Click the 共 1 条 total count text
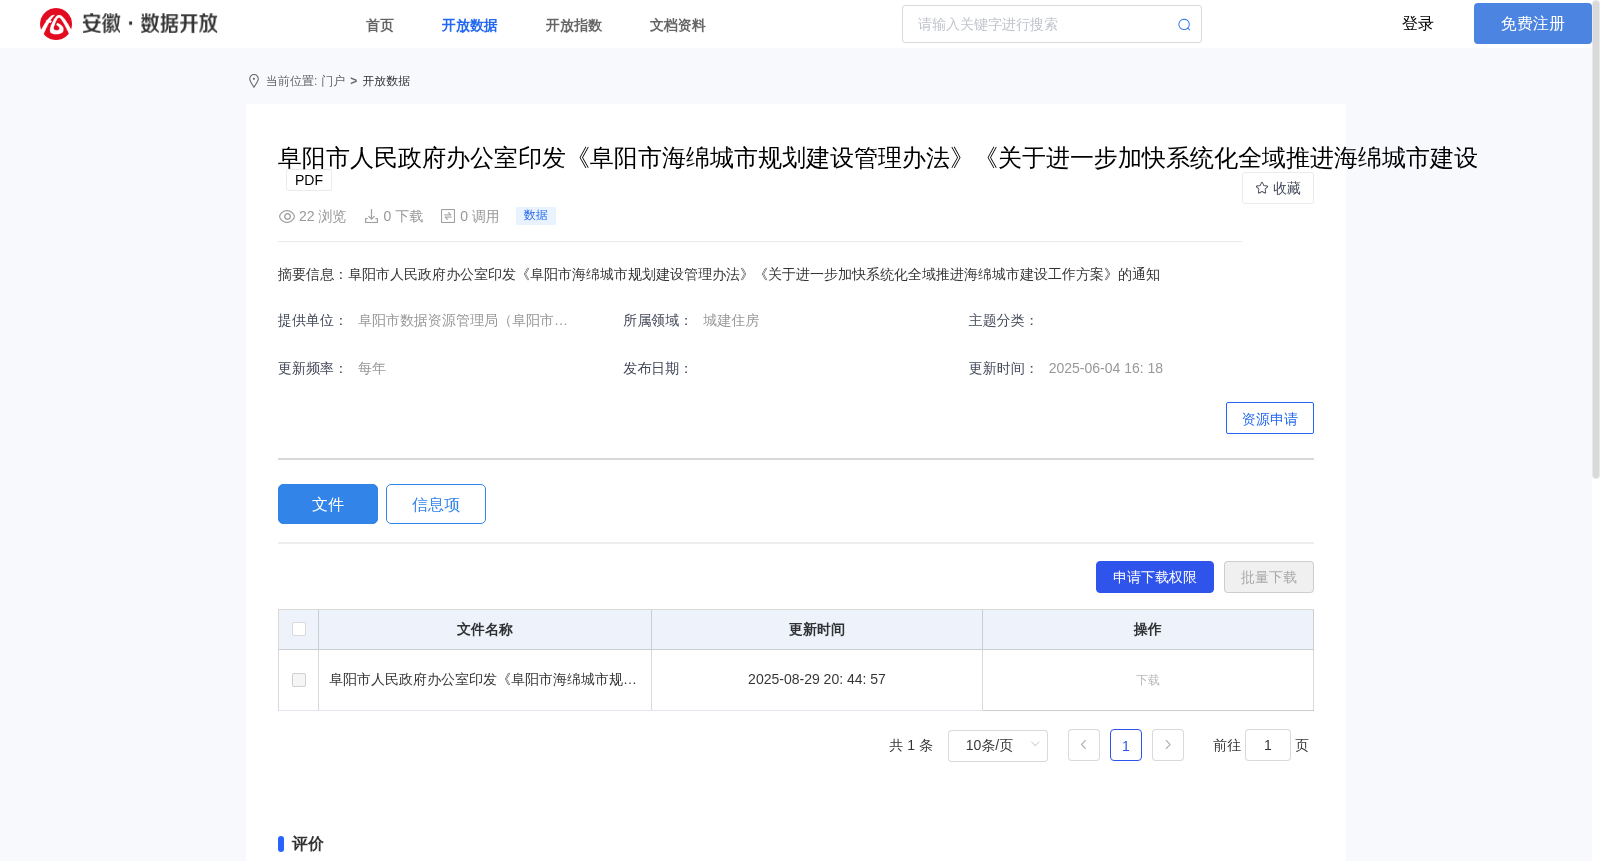 911,746
